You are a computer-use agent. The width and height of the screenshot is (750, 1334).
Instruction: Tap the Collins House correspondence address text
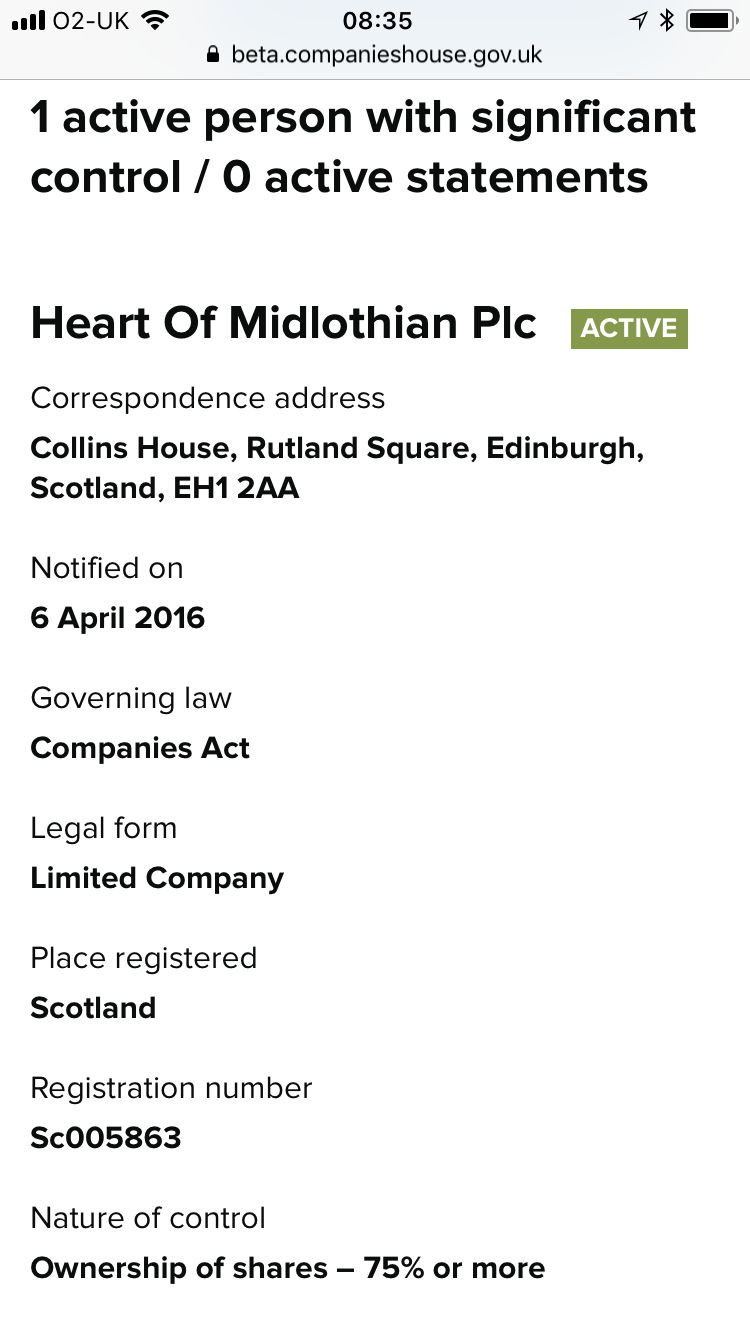point(338,467)
